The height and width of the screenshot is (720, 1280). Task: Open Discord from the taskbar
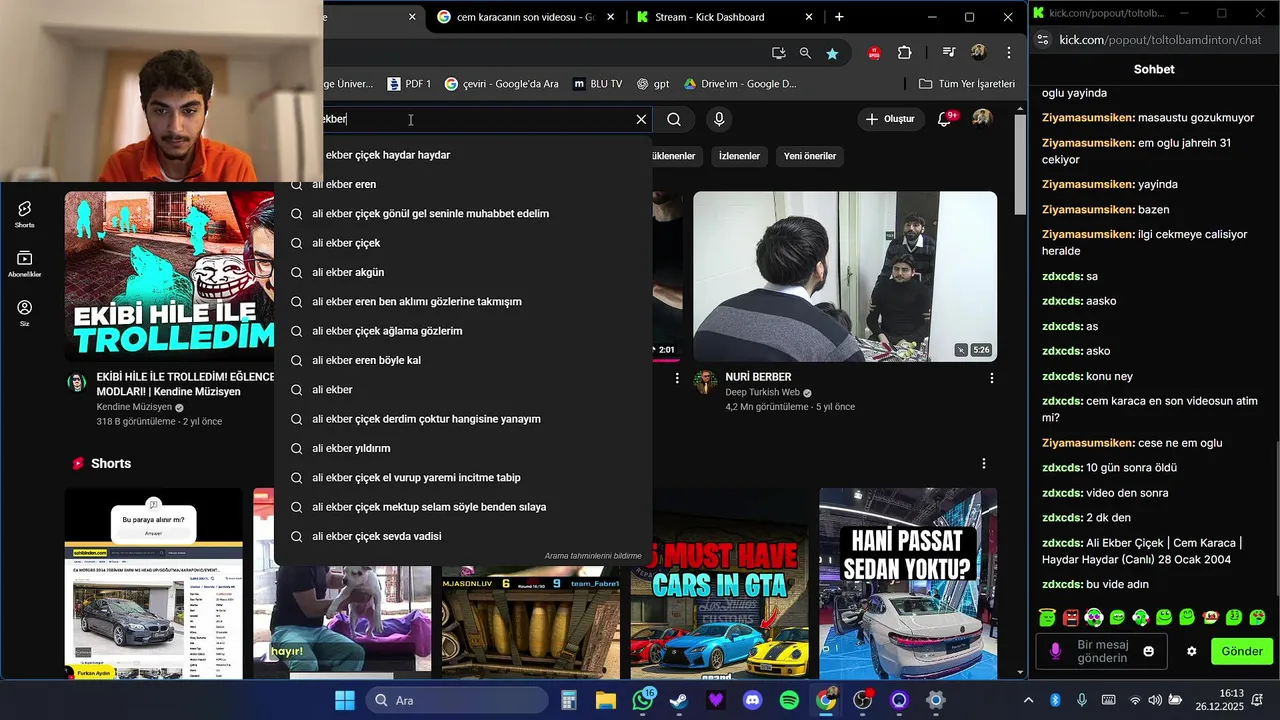752,700
